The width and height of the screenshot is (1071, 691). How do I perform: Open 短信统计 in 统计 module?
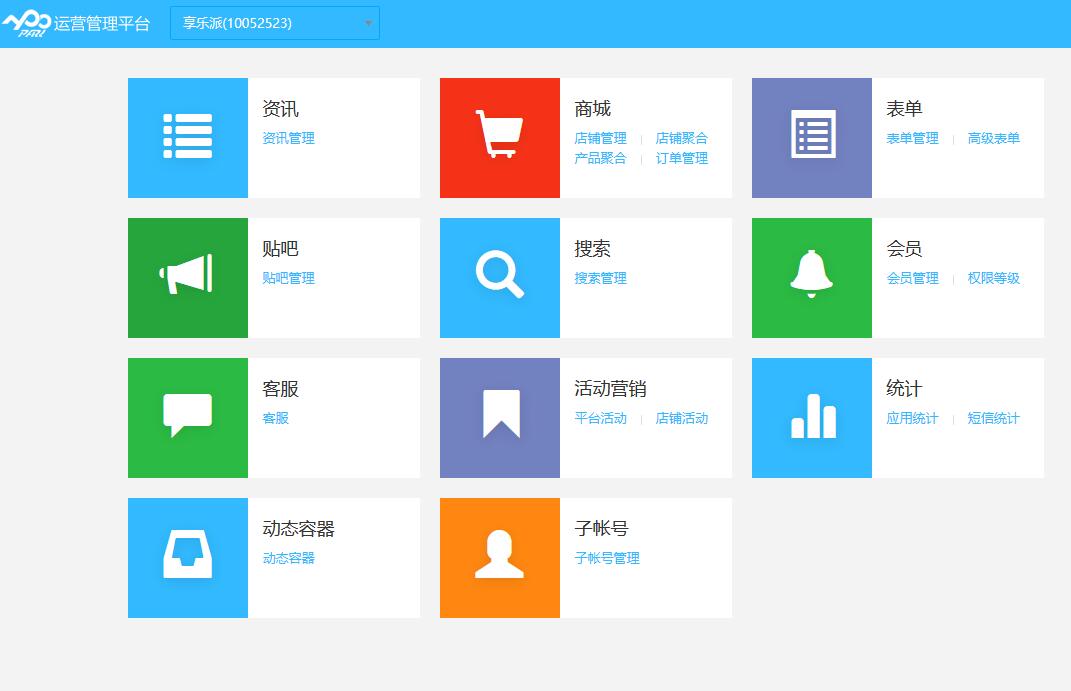[x=994, y=418]
